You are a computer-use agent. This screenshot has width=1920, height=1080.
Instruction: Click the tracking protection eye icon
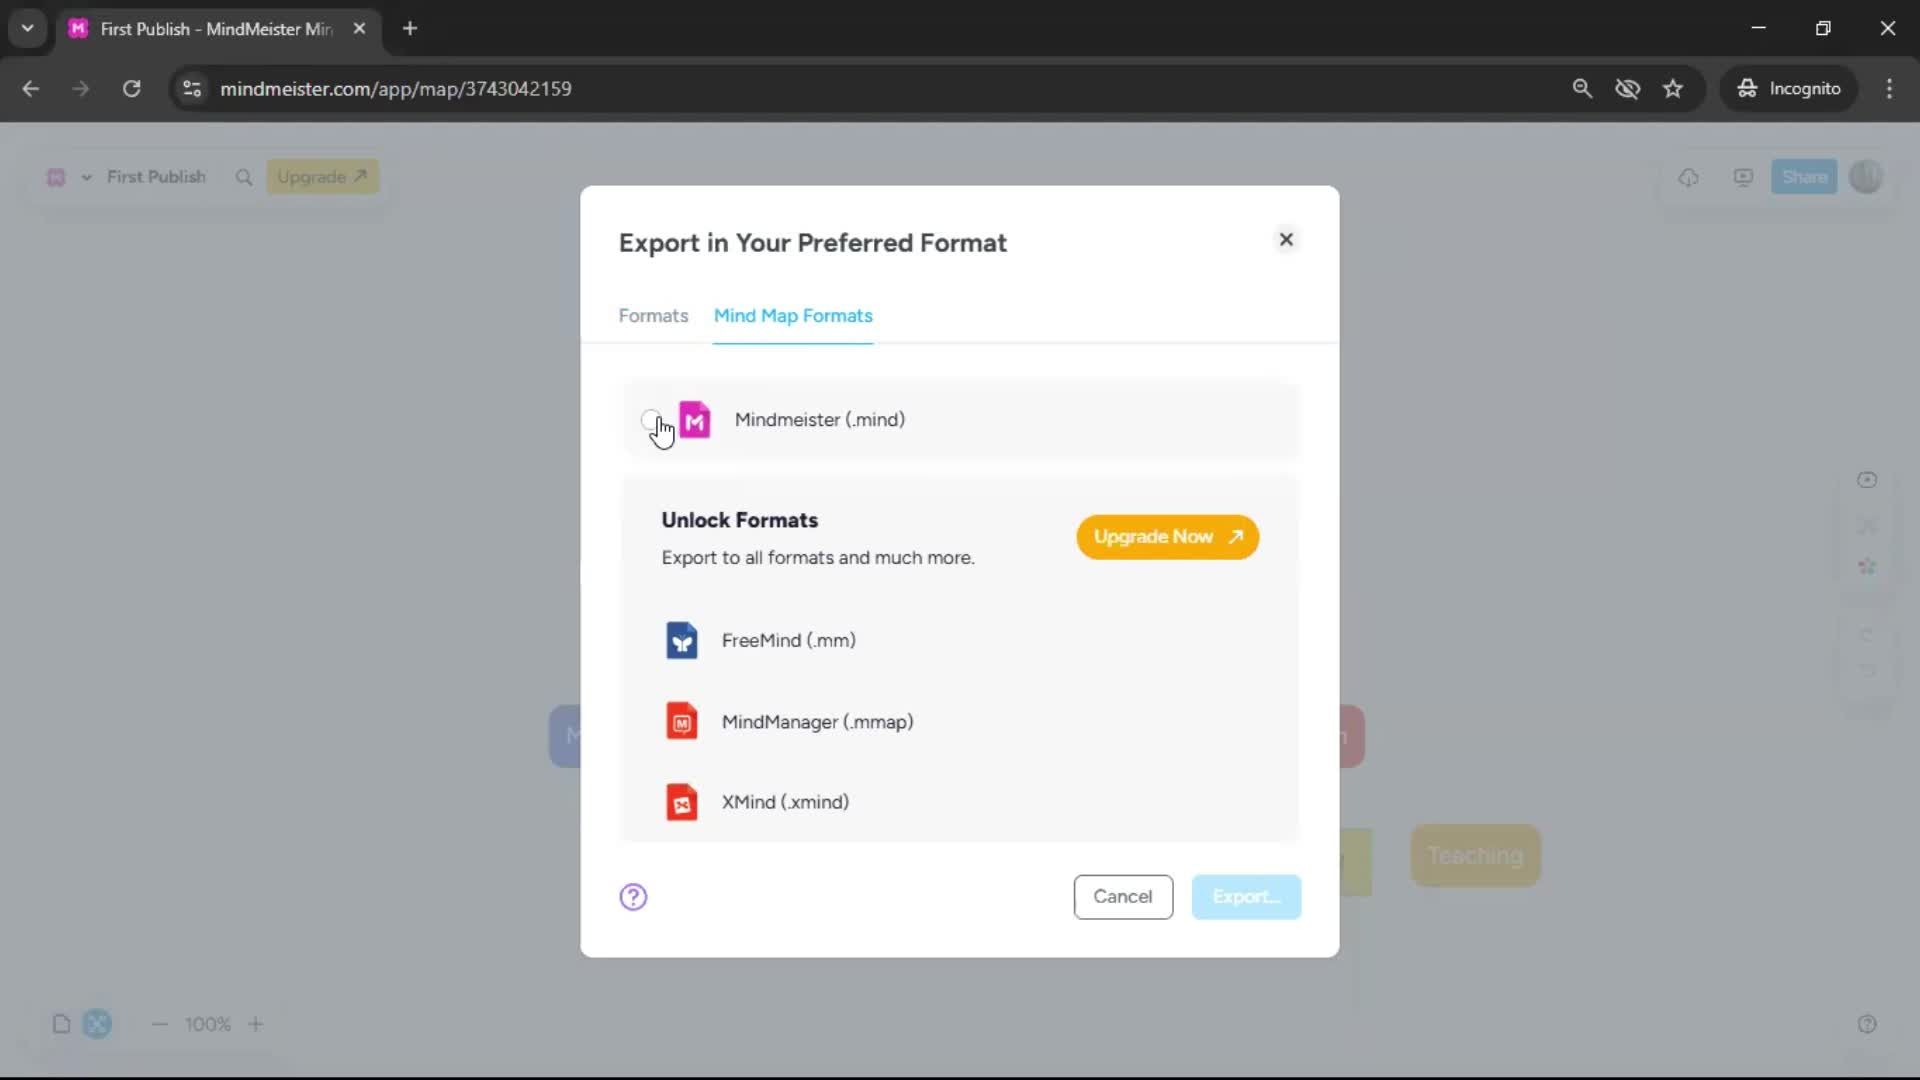[x=1628, y=89]
